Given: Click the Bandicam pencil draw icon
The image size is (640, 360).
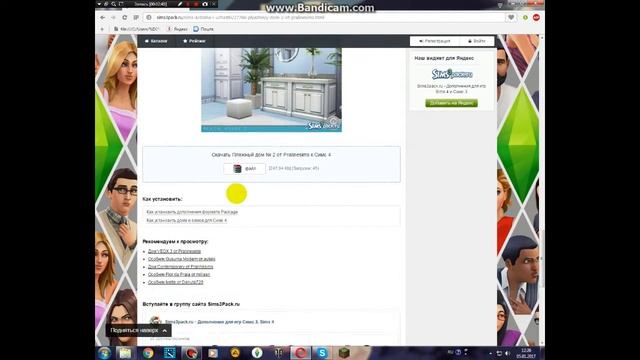Looking at the screenshot, I should tap(180, 4).
